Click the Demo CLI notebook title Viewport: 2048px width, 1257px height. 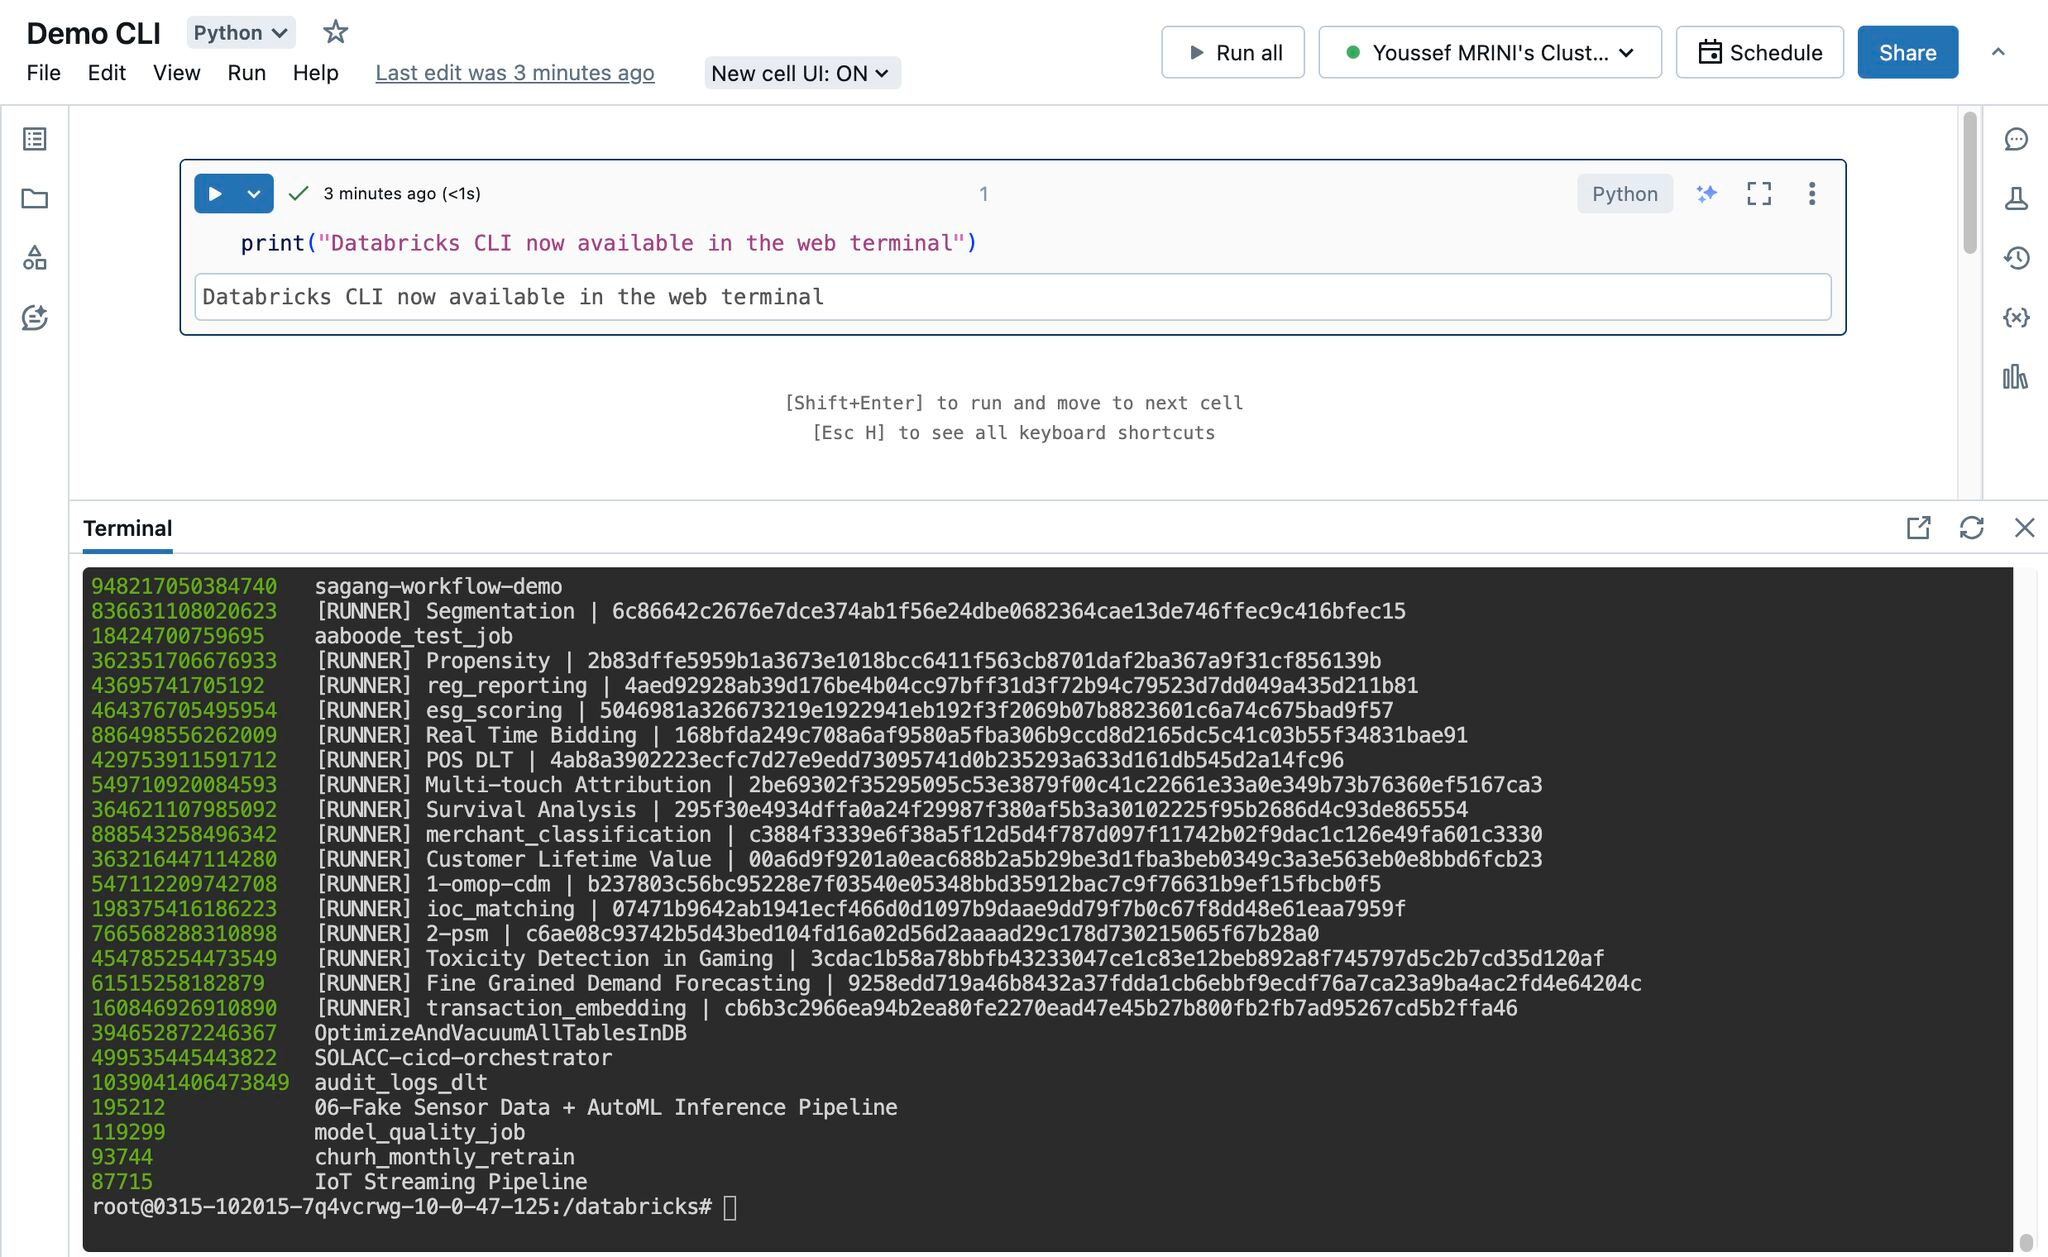[93, 33]
